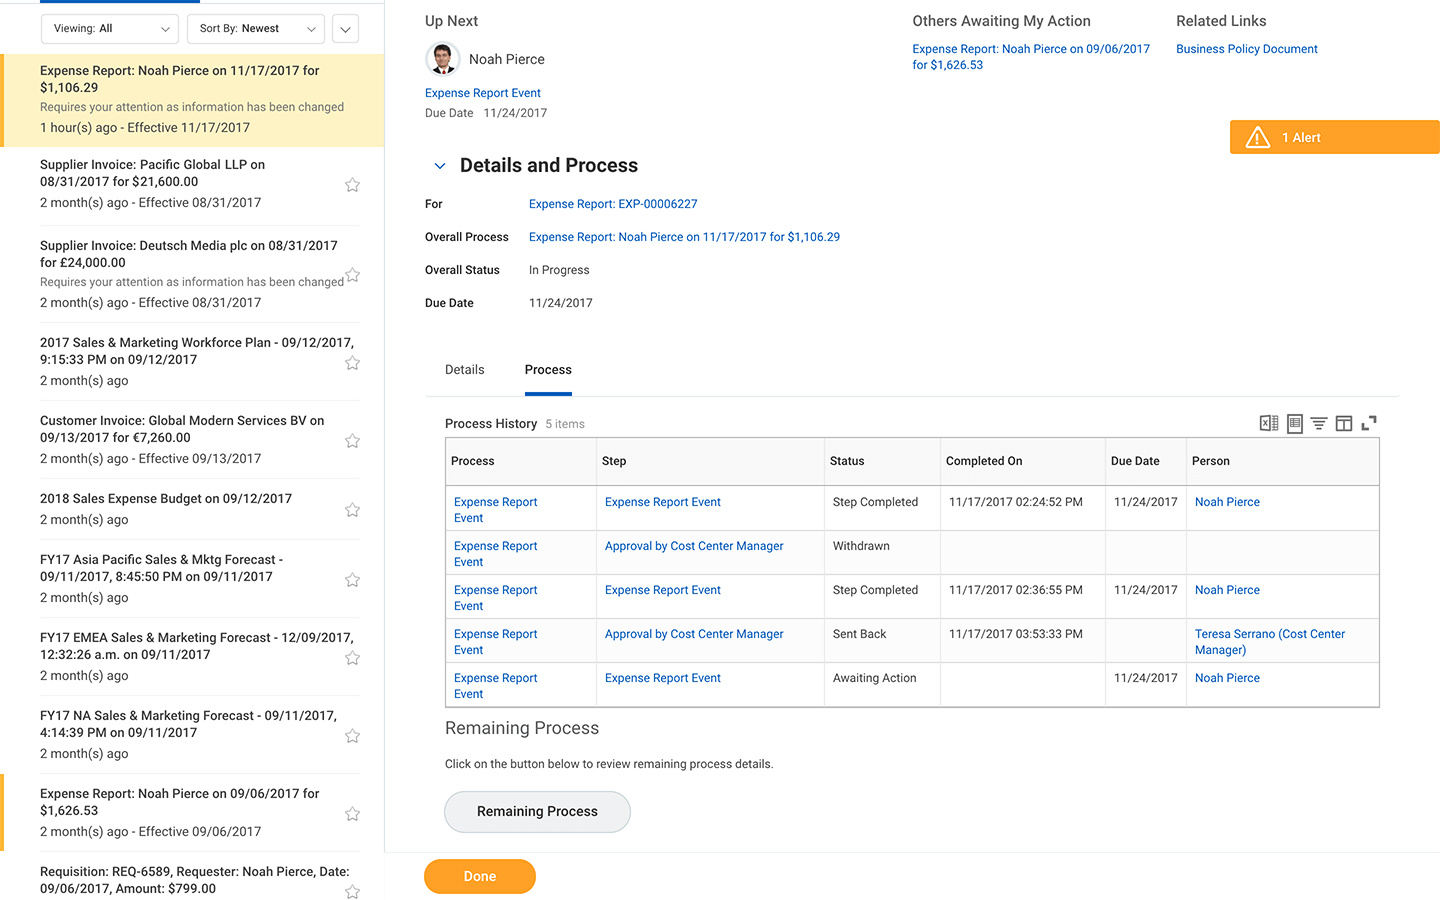The height and width of the screenshot is (900, 1440).
Task: Export Process History table to Excel
Action: (x=1268, y=423)
